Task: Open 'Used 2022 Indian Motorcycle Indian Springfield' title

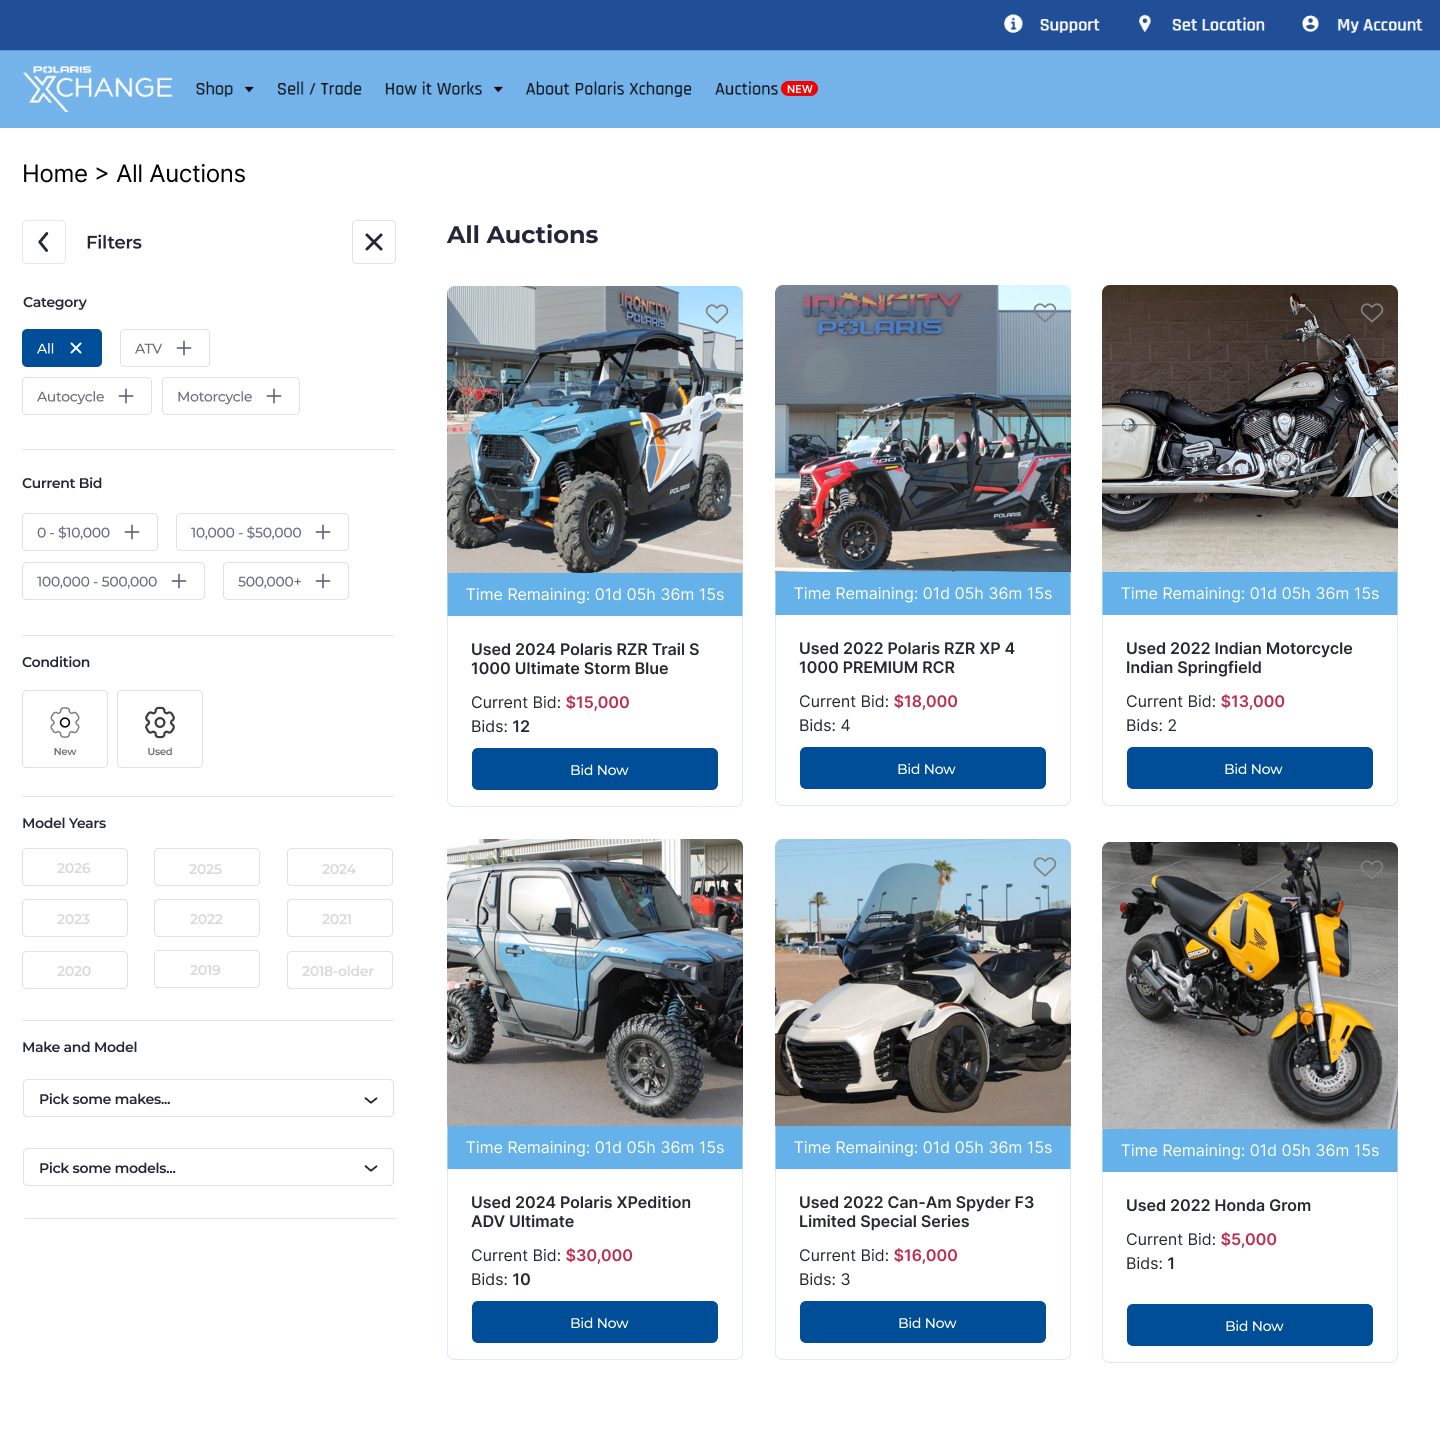Action: [x=1239, y=658]
